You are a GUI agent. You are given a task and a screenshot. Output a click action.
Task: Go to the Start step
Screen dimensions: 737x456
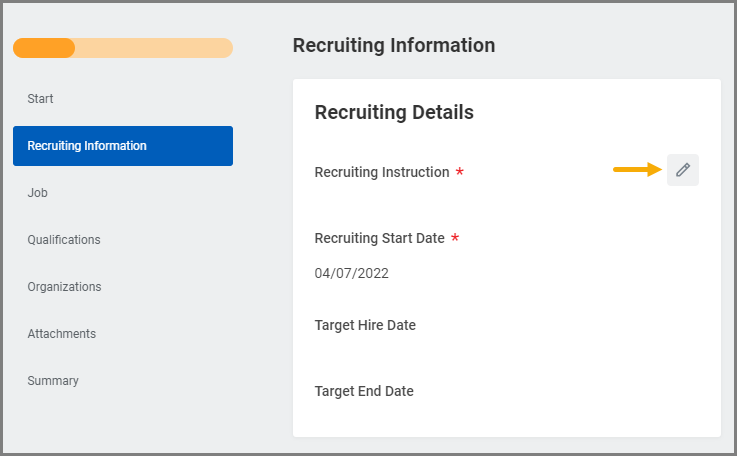pos(41,99)
